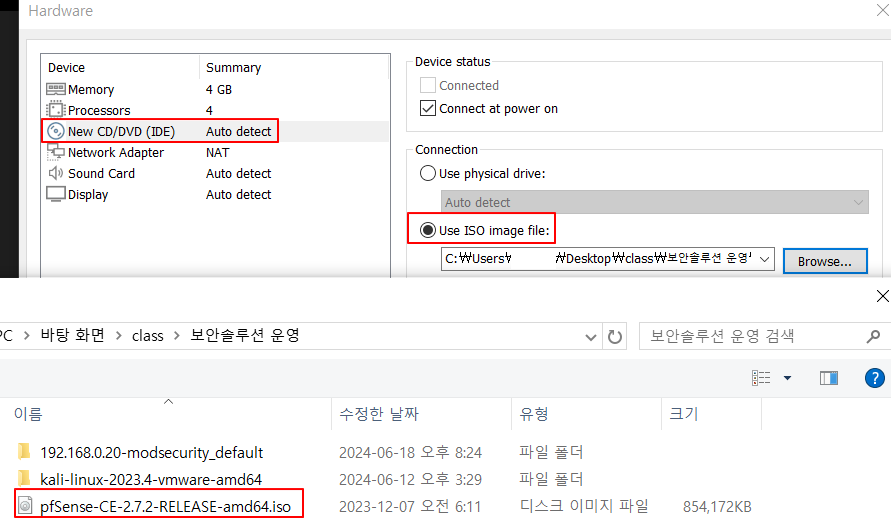
Task: Expand the ISO image path dropdown arrow
Action: [x=765, y=259]
